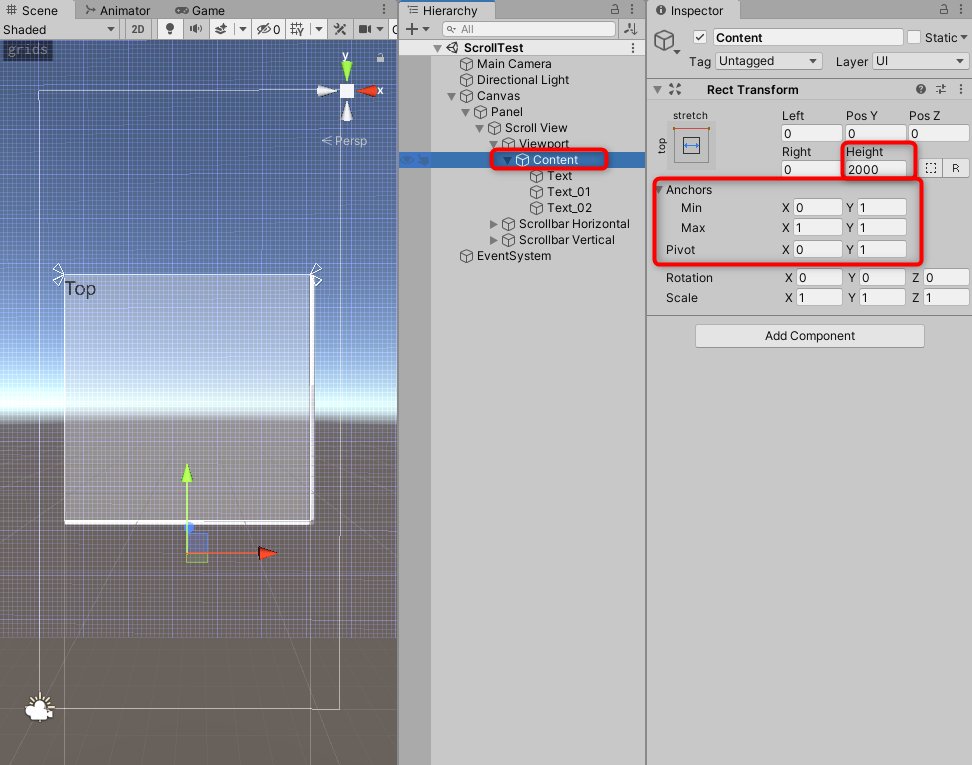This screenshot has width=972, height=765.
Task: Toggle scene audio speaker icon
Action: click(x=196, y=29)
